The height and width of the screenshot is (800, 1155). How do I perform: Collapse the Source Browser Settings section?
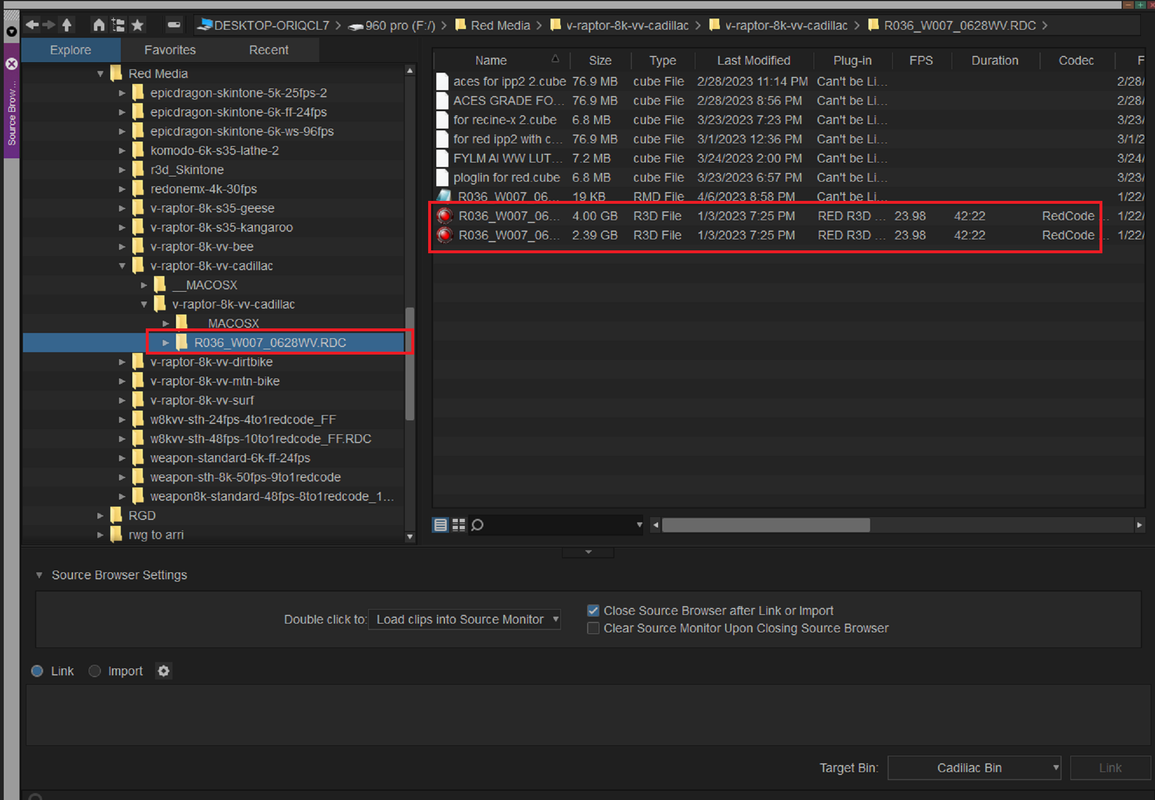click(39, 575)
